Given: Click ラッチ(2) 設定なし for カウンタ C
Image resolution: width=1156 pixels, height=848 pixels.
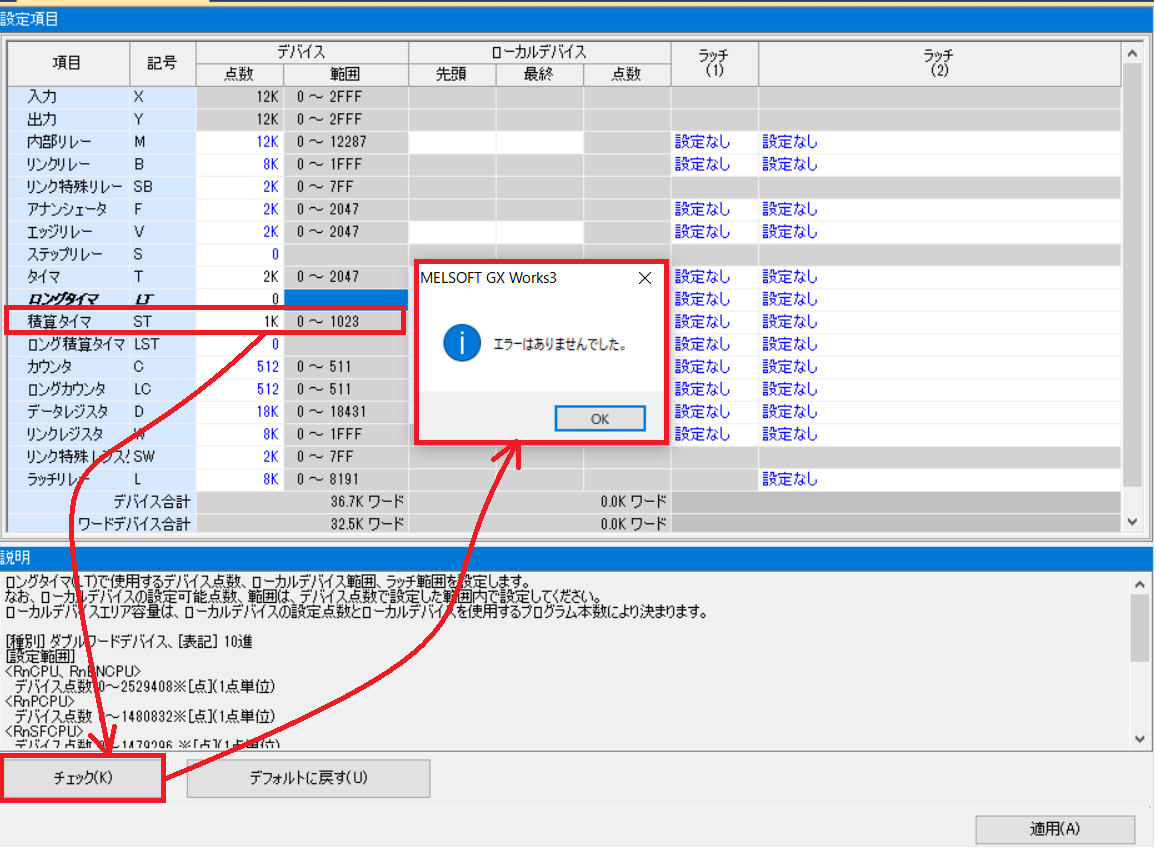Looking at the screenshot, I should pyautogui.click(x=790, y=365).
